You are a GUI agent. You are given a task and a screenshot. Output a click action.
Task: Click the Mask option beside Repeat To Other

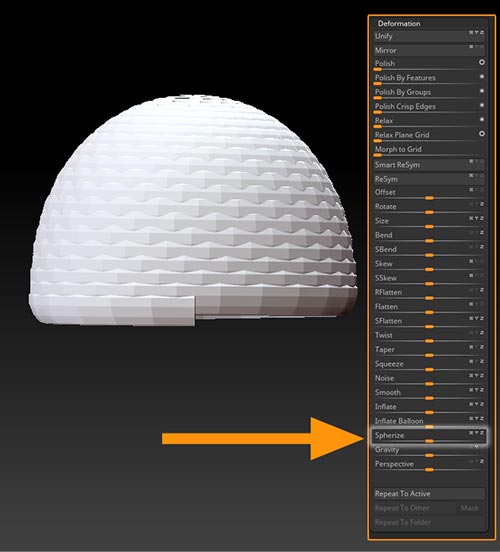click(469, 508)
